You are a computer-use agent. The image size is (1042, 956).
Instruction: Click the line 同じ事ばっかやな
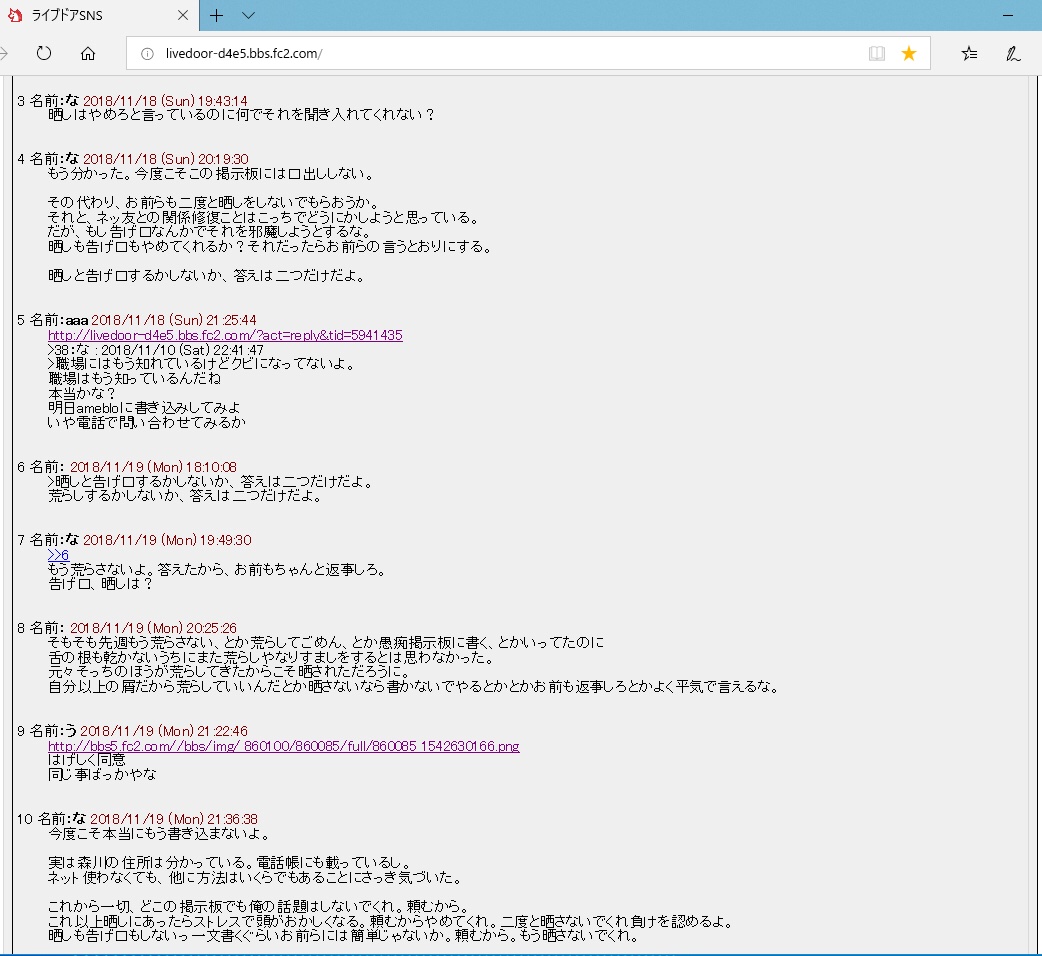(x=102, y=775)
